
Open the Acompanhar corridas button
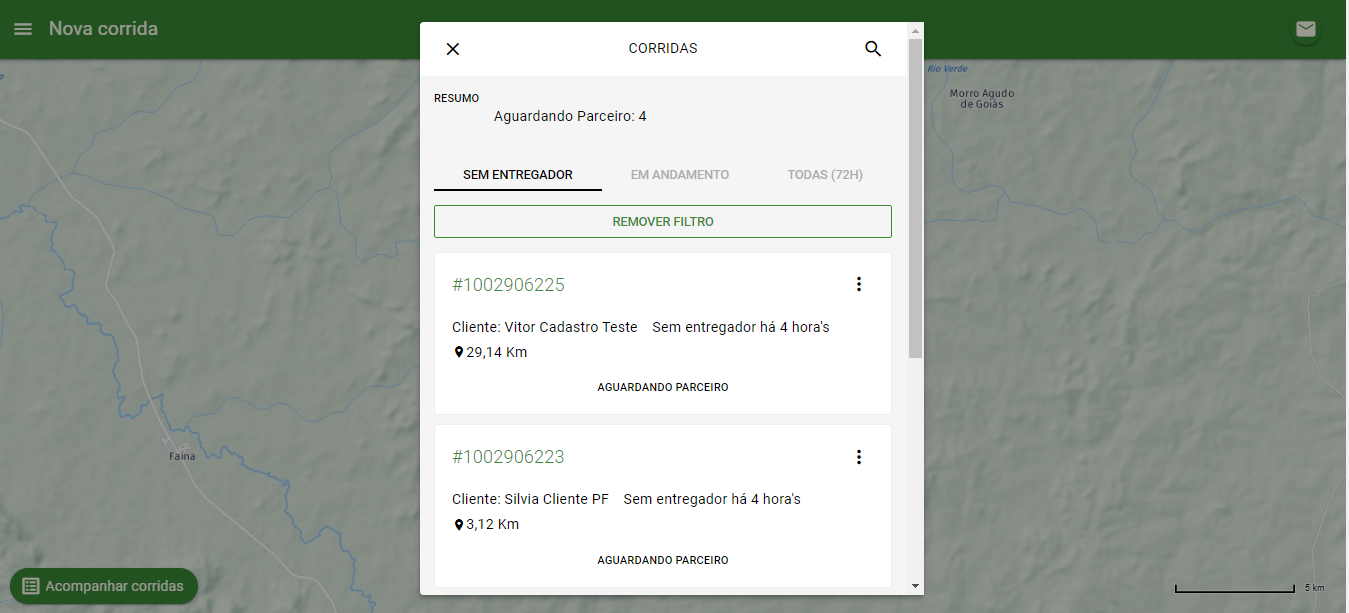(x=104, y=586)
